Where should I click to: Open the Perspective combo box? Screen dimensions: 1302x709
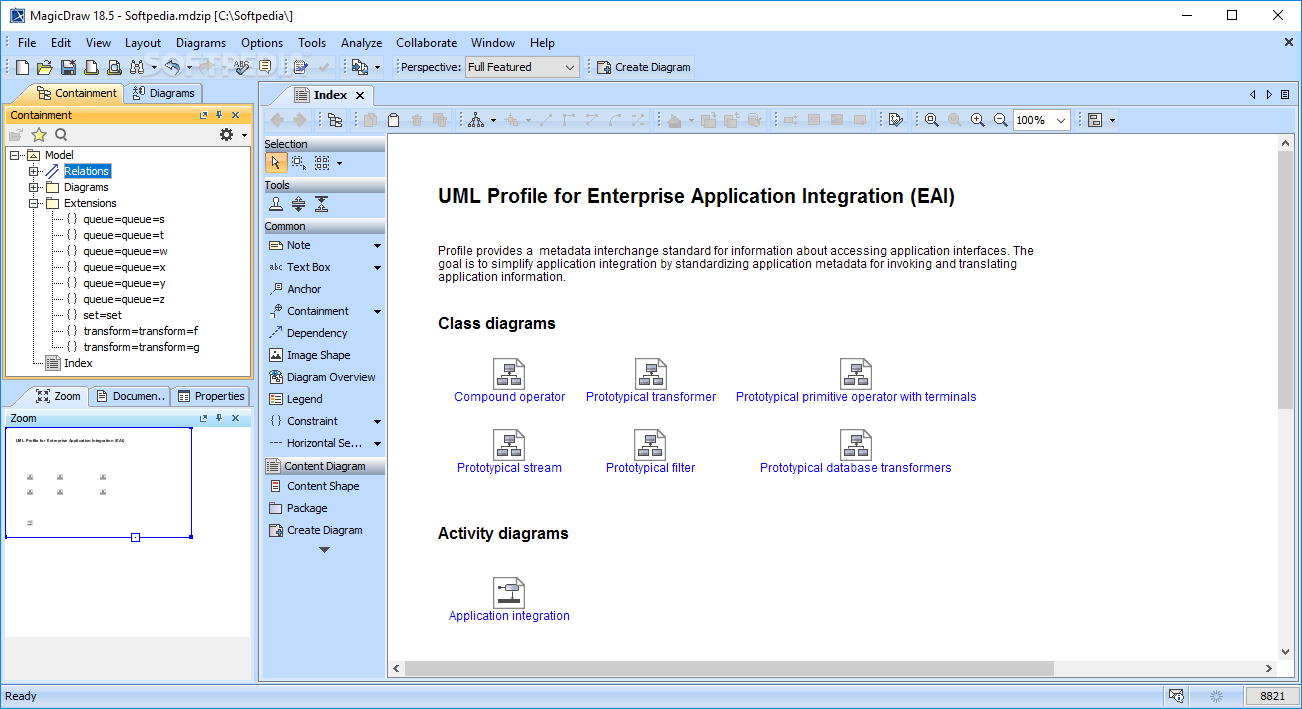click(x=522, y=67)
